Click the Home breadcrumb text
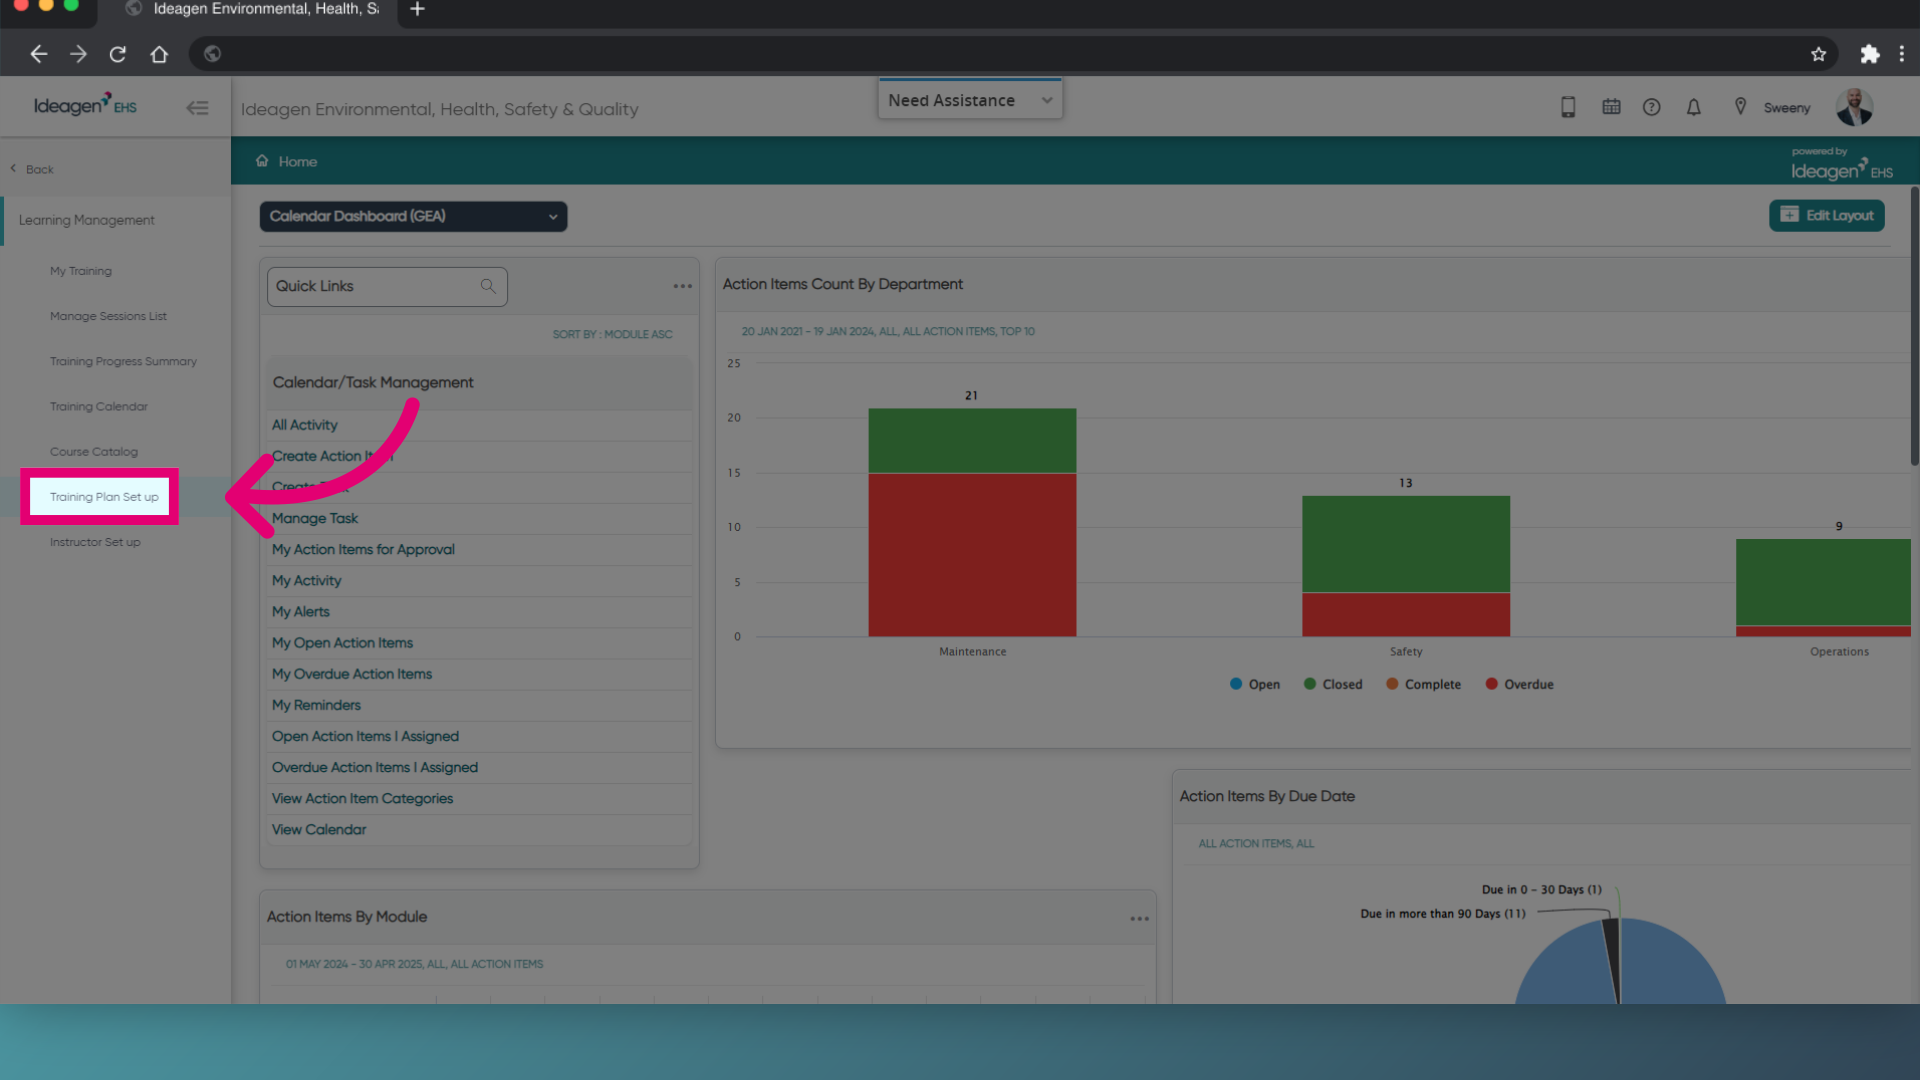Image resolution: width=1920 pixels, height=1080 pixels. (x=298, y=161)
